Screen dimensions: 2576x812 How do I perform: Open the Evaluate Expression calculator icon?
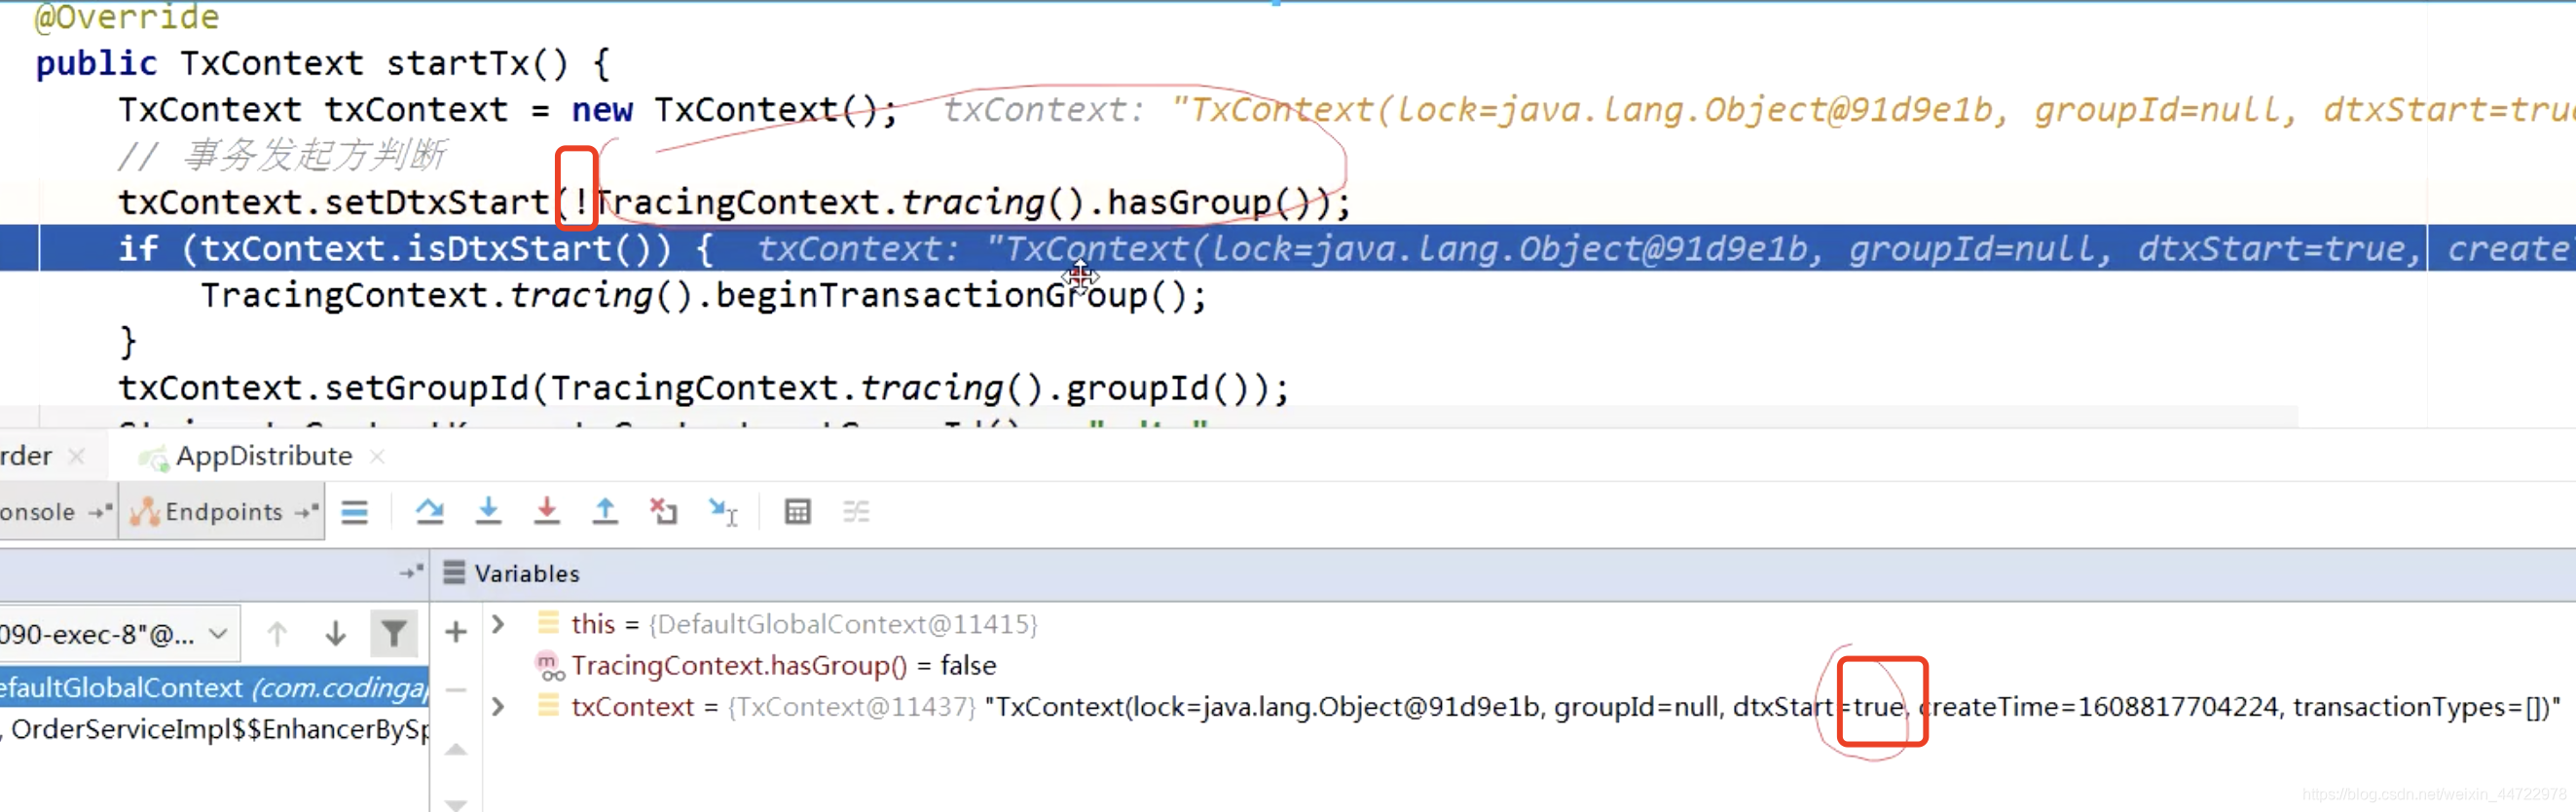pos(797,512)
